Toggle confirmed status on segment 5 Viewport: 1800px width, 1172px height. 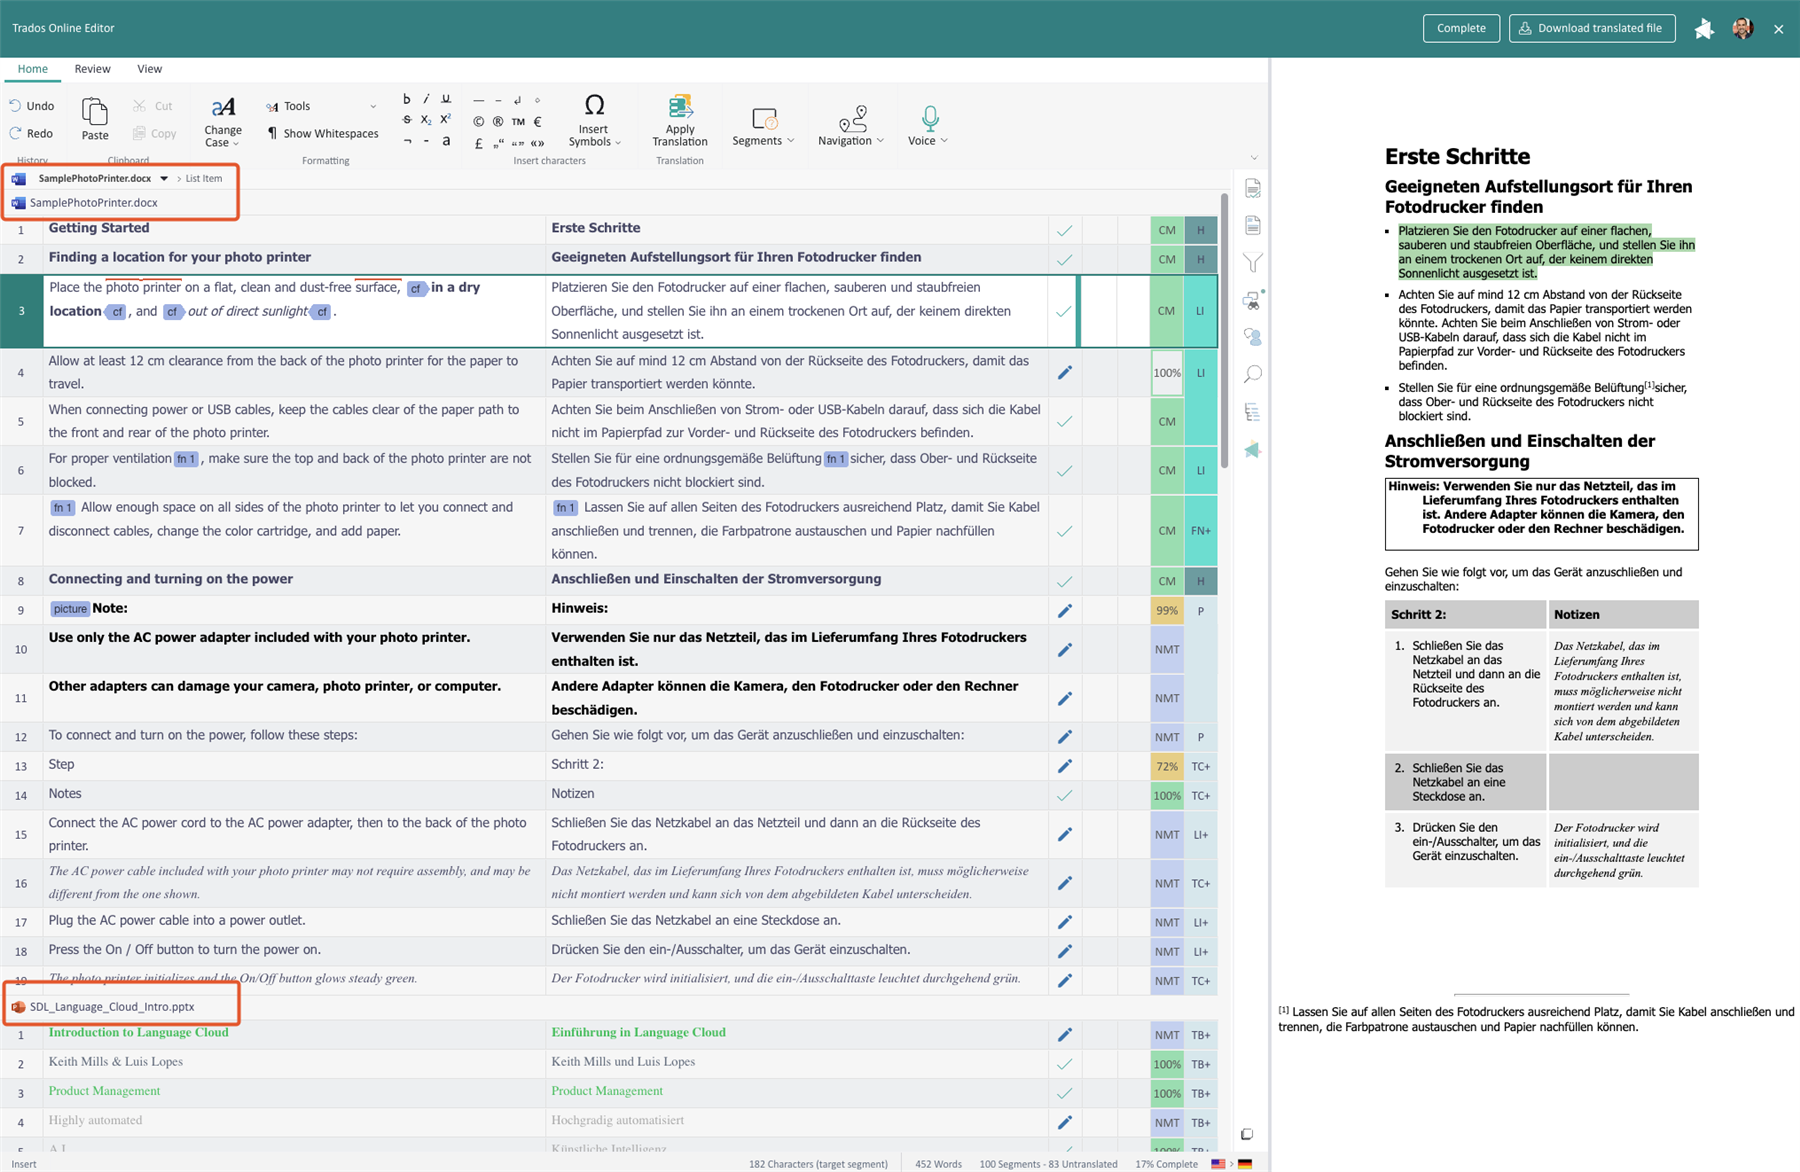(1064, 422)
